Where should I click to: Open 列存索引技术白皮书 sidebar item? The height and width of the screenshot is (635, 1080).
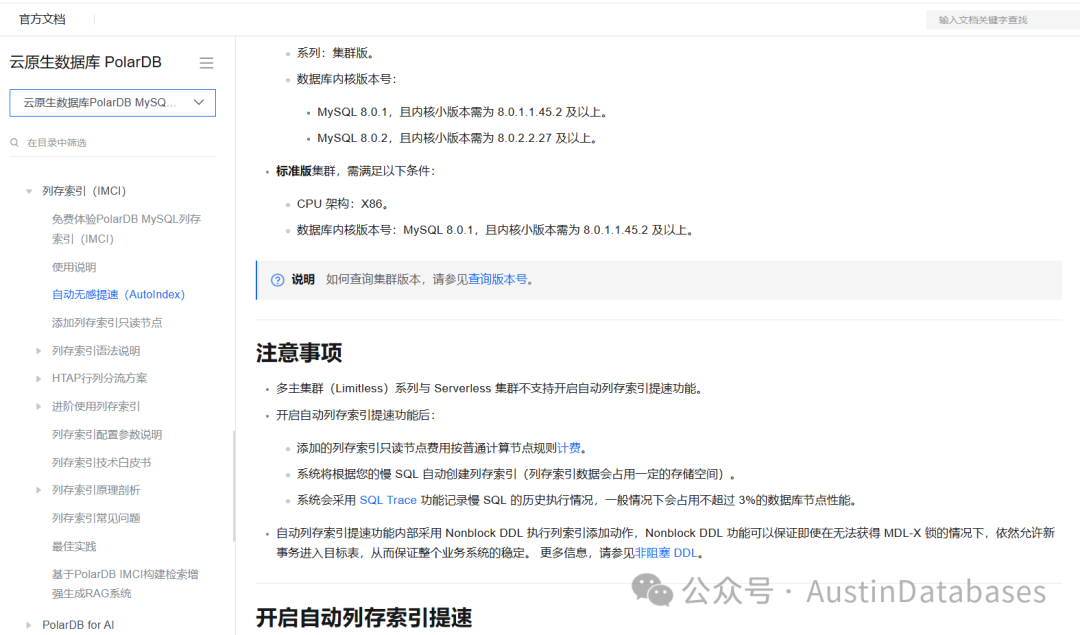[101, 462]
